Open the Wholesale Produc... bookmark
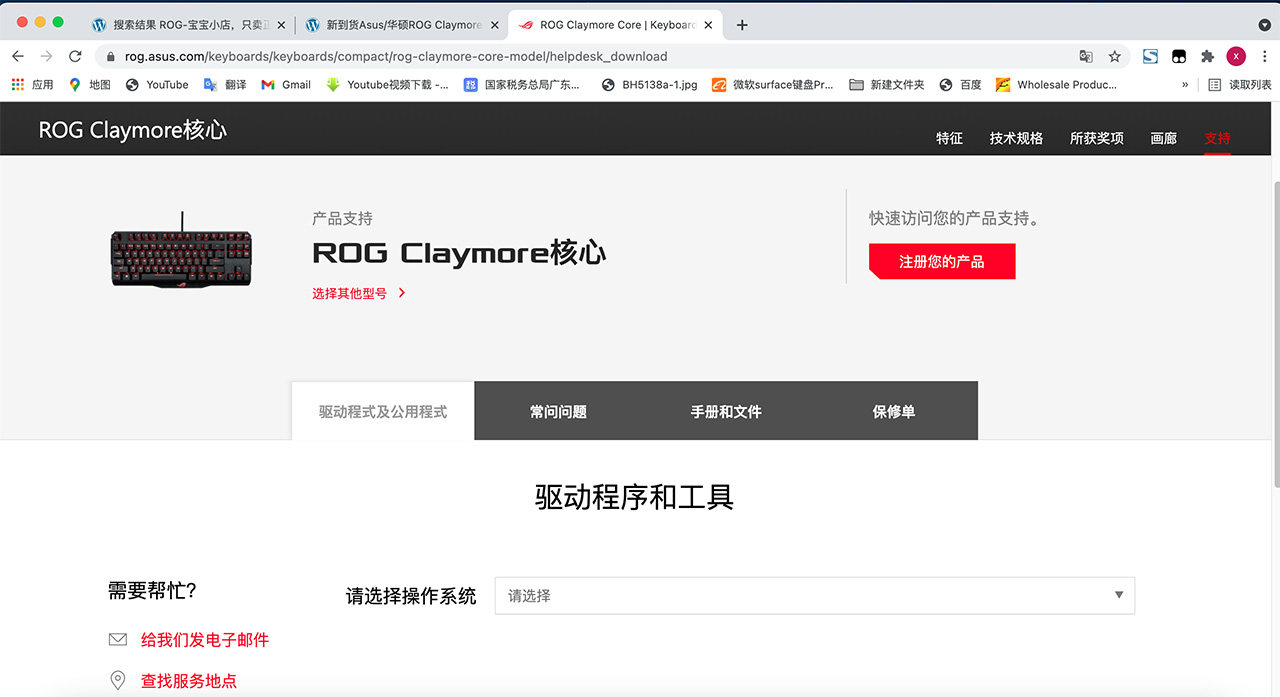The image size is (1280, 697). click(1057, 85)
